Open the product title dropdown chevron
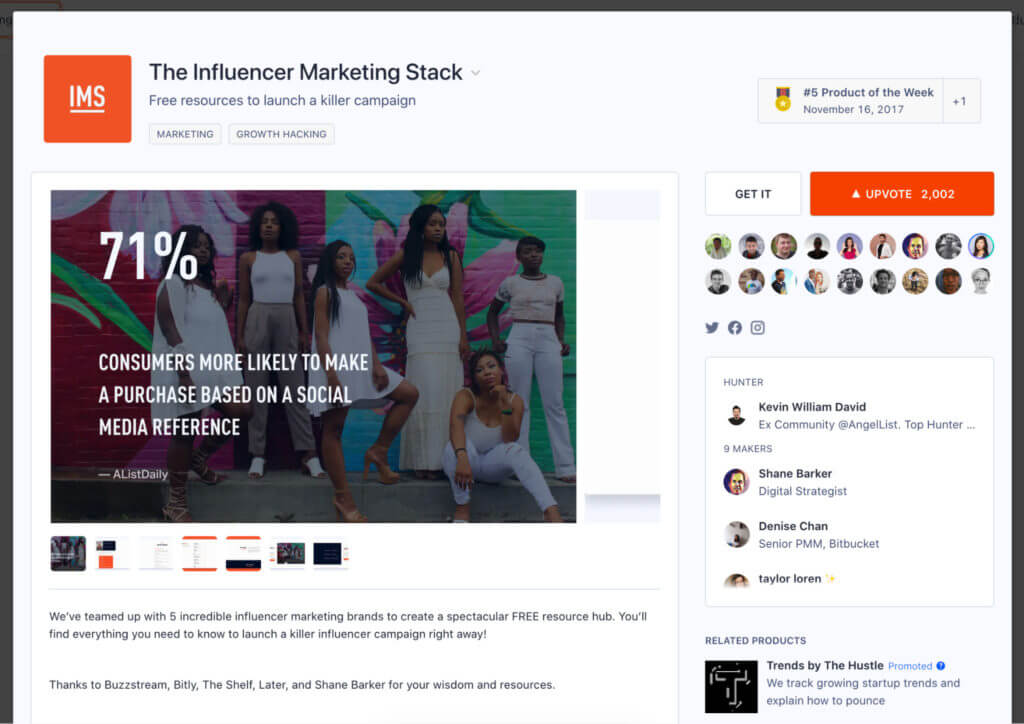Screen dimensions: 1024x724 click(475, 73)
